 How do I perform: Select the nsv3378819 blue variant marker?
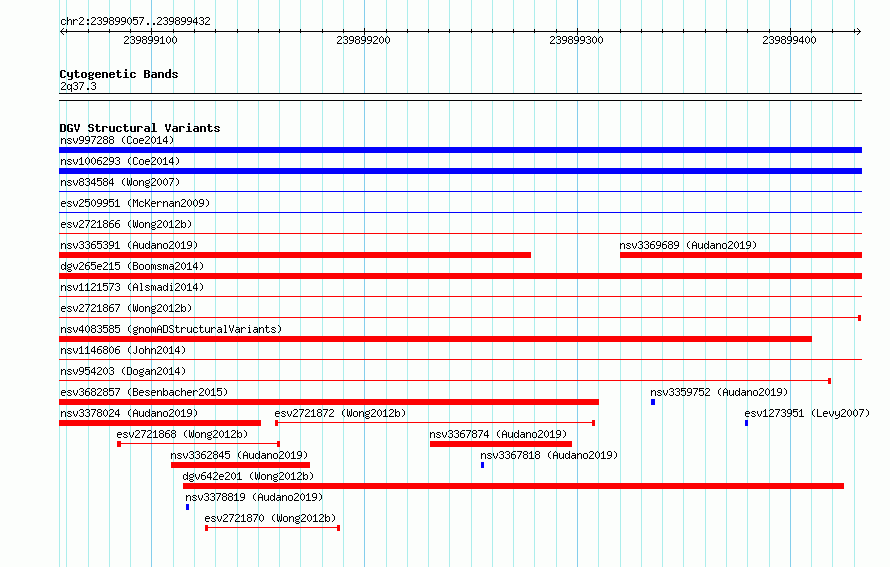(187, 507)
